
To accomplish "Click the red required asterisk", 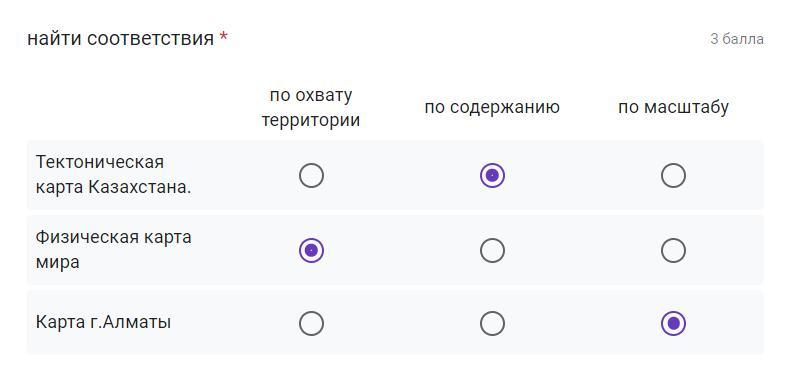I will (223, 37).
